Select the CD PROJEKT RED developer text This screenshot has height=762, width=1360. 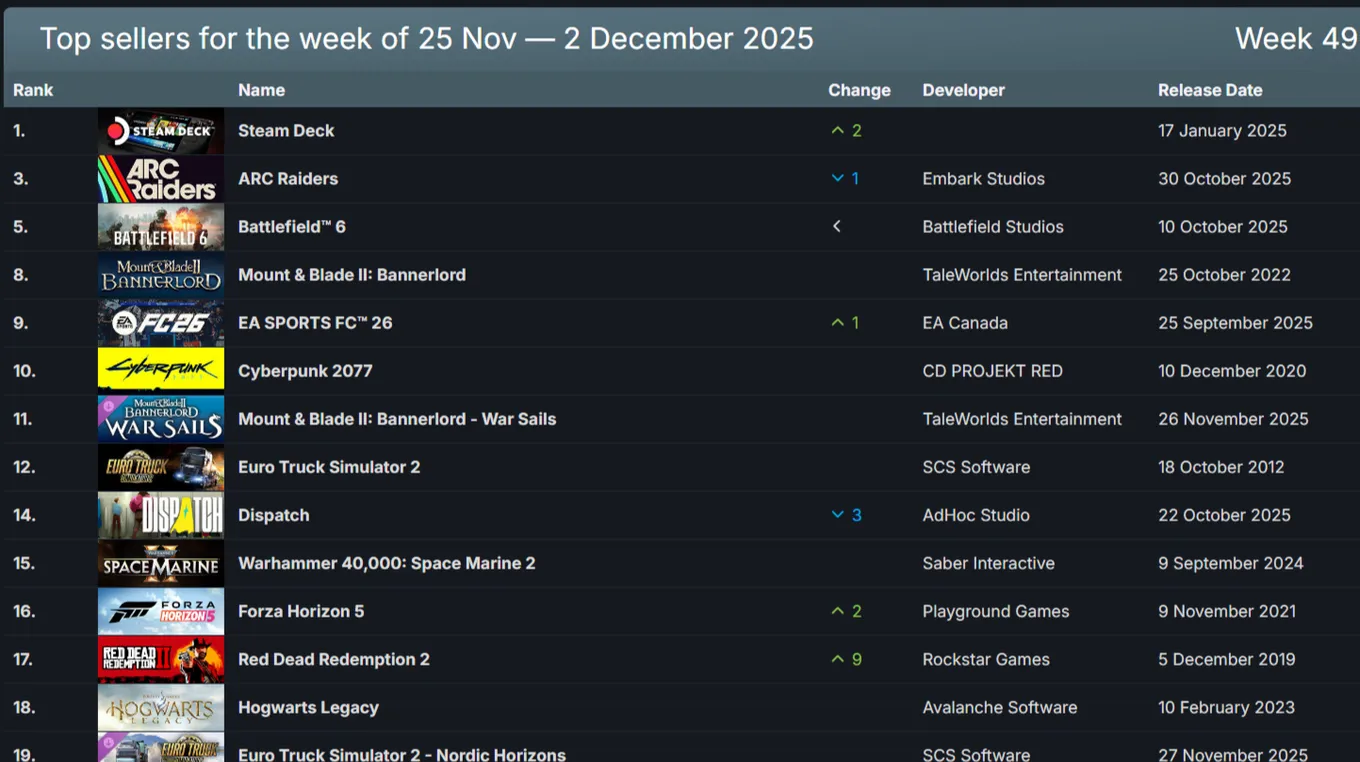click(x=992, y=371)
